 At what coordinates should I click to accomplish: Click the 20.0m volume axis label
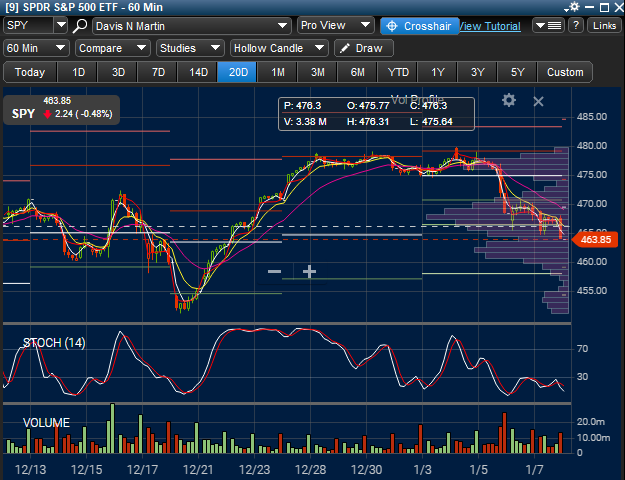[x=591, y=422]
